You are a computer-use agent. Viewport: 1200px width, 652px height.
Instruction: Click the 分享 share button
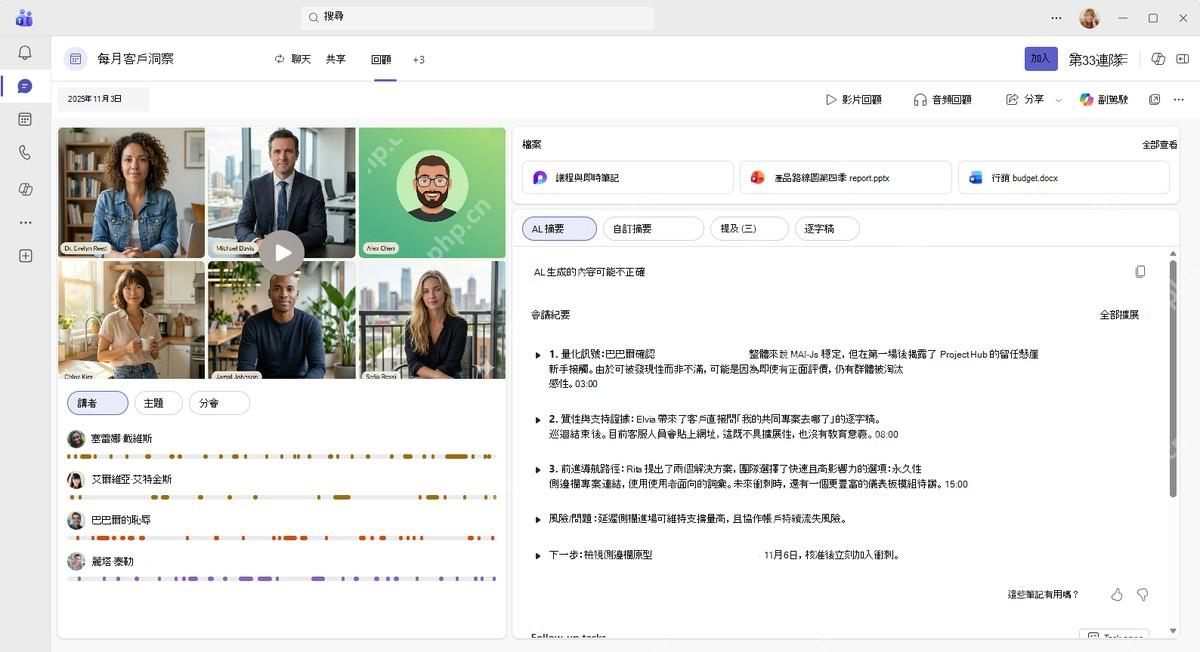click(1025, 99)
